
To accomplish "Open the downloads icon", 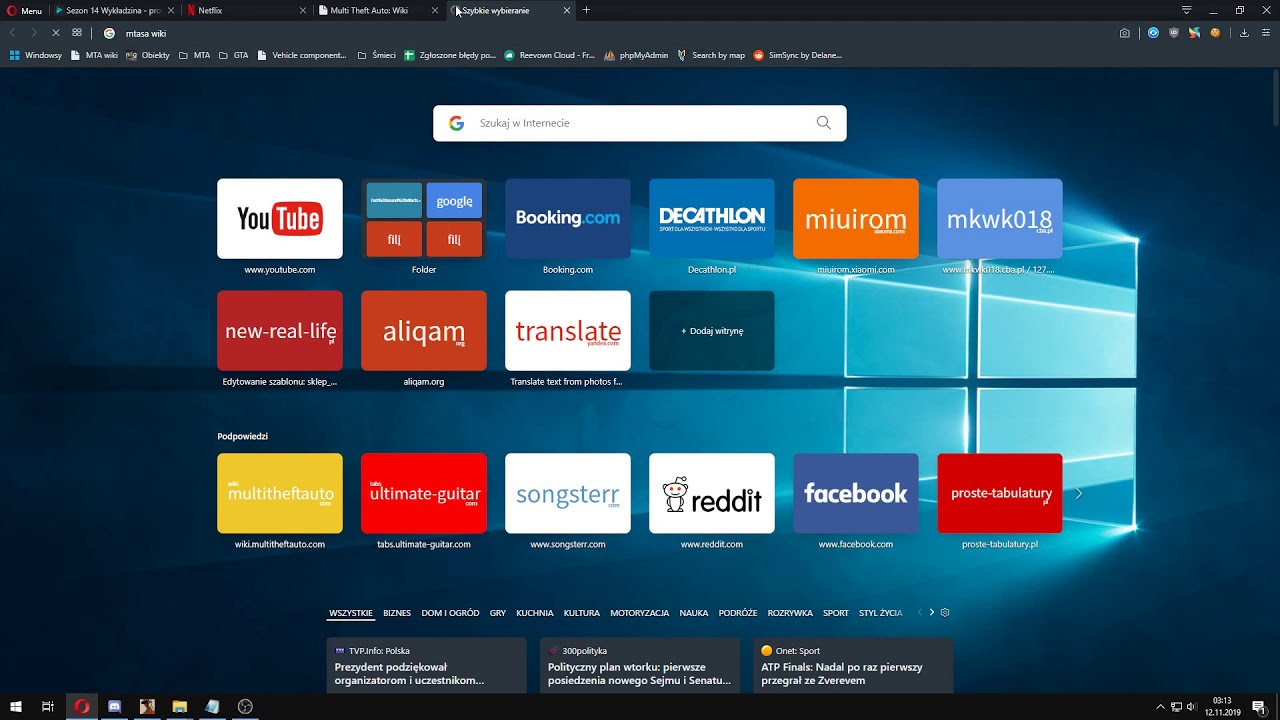I will [x=1244, y=33].
